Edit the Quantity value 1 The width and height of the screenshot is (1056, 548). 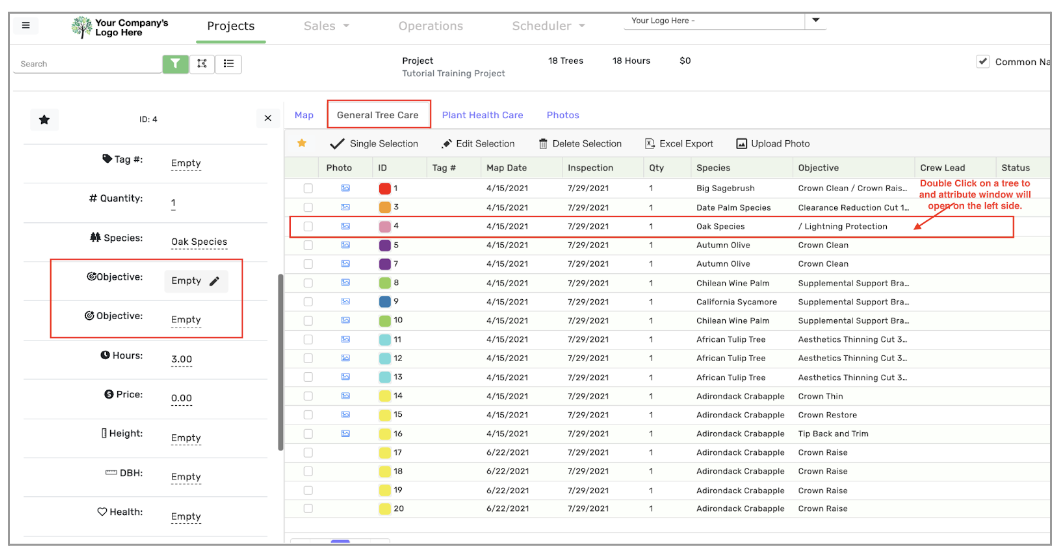click(x=173, y=203)
